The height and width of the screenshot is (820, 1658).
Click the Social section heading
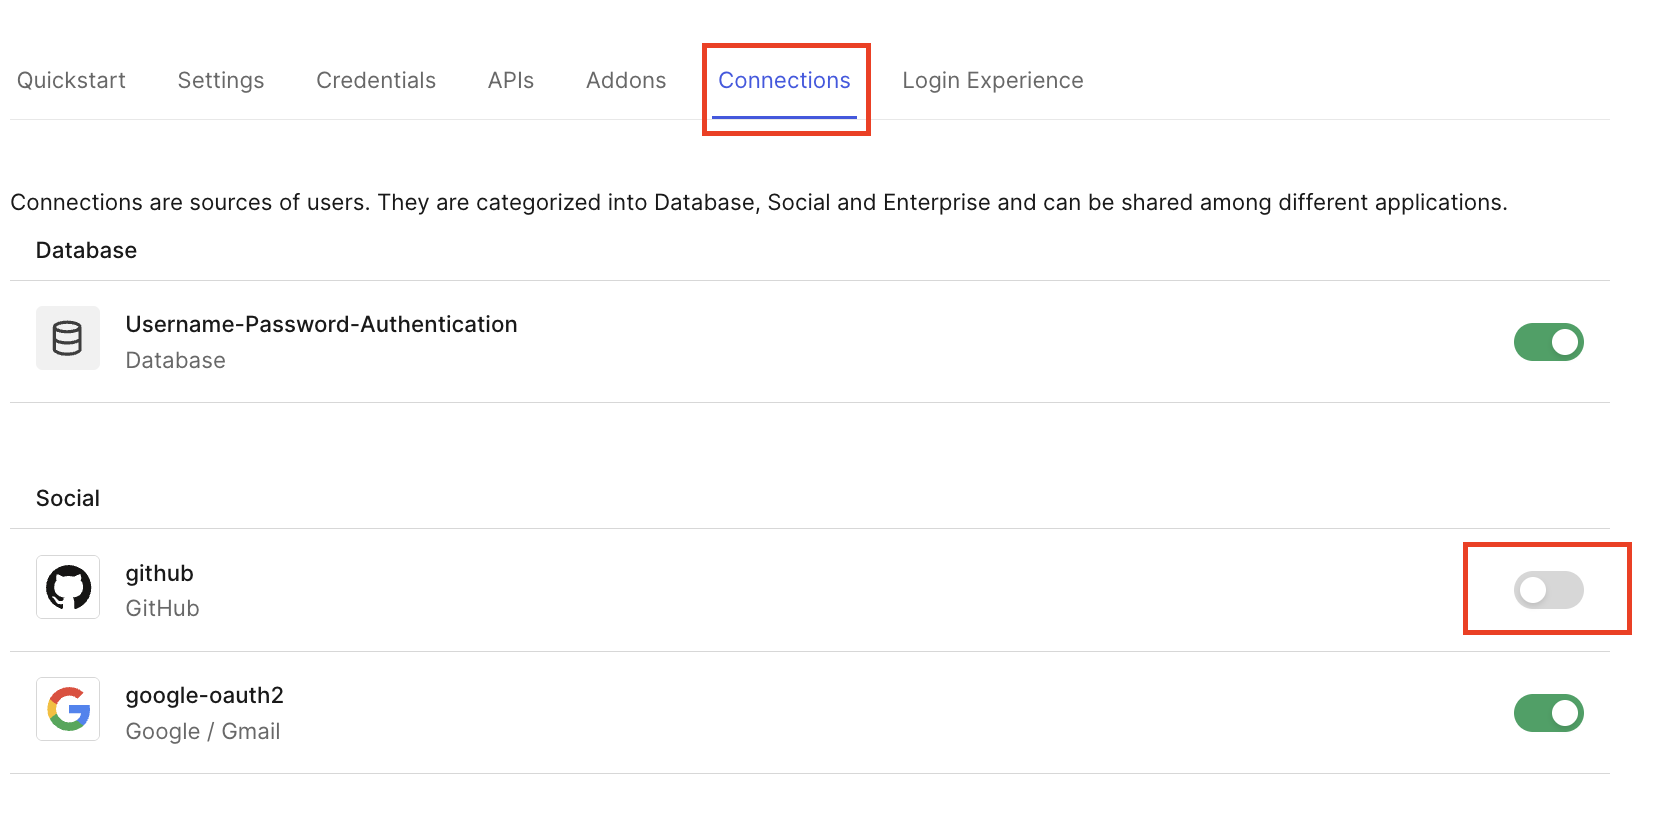[68, 498]
